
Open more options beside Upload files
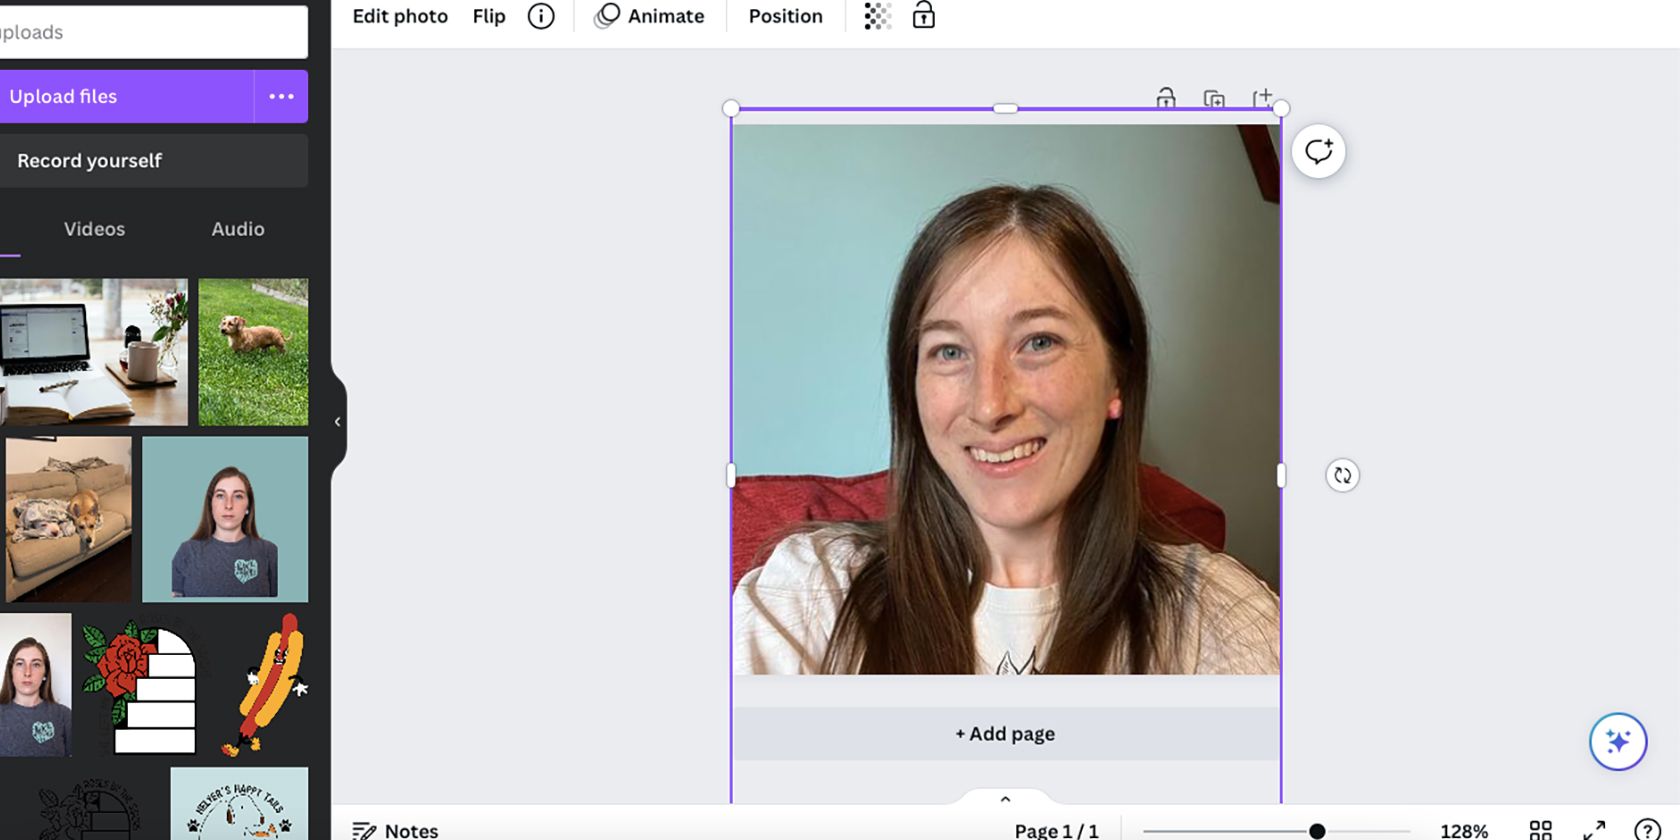pyautogui.click(x=281, y=97)
